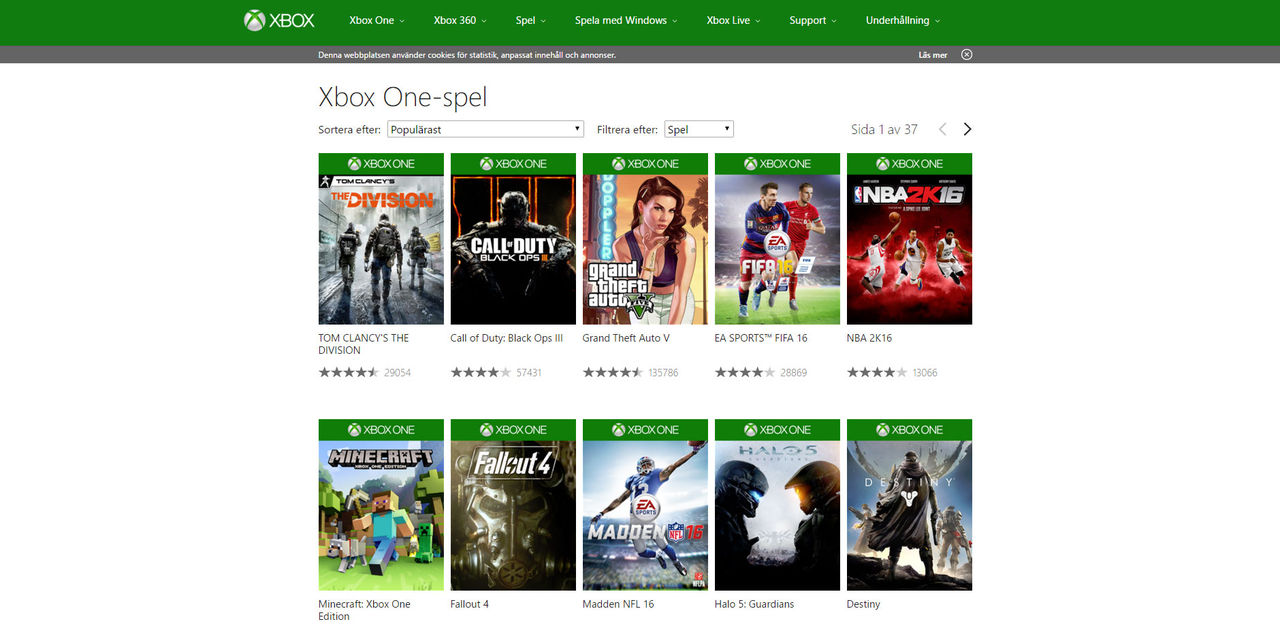Open the Halo 5: Guardians title link

pos(754,604)
